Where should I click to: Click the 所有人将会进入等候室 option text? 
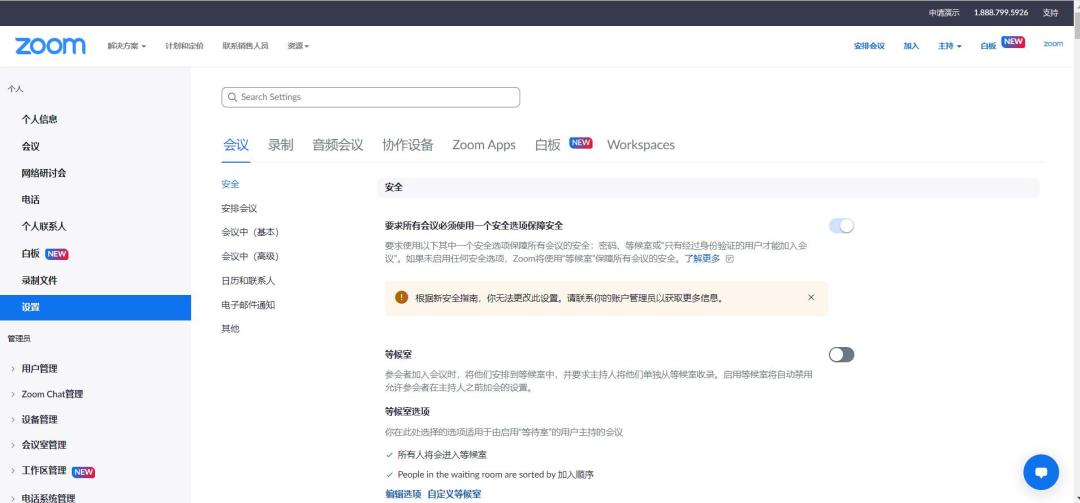[x=443, y=455]
